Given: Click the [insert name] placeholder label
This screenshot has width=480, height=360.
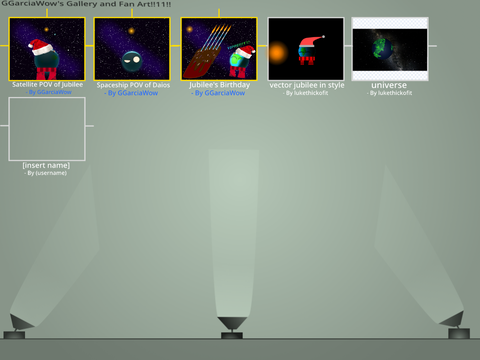Looking at the screenshot, I should 46,165.
